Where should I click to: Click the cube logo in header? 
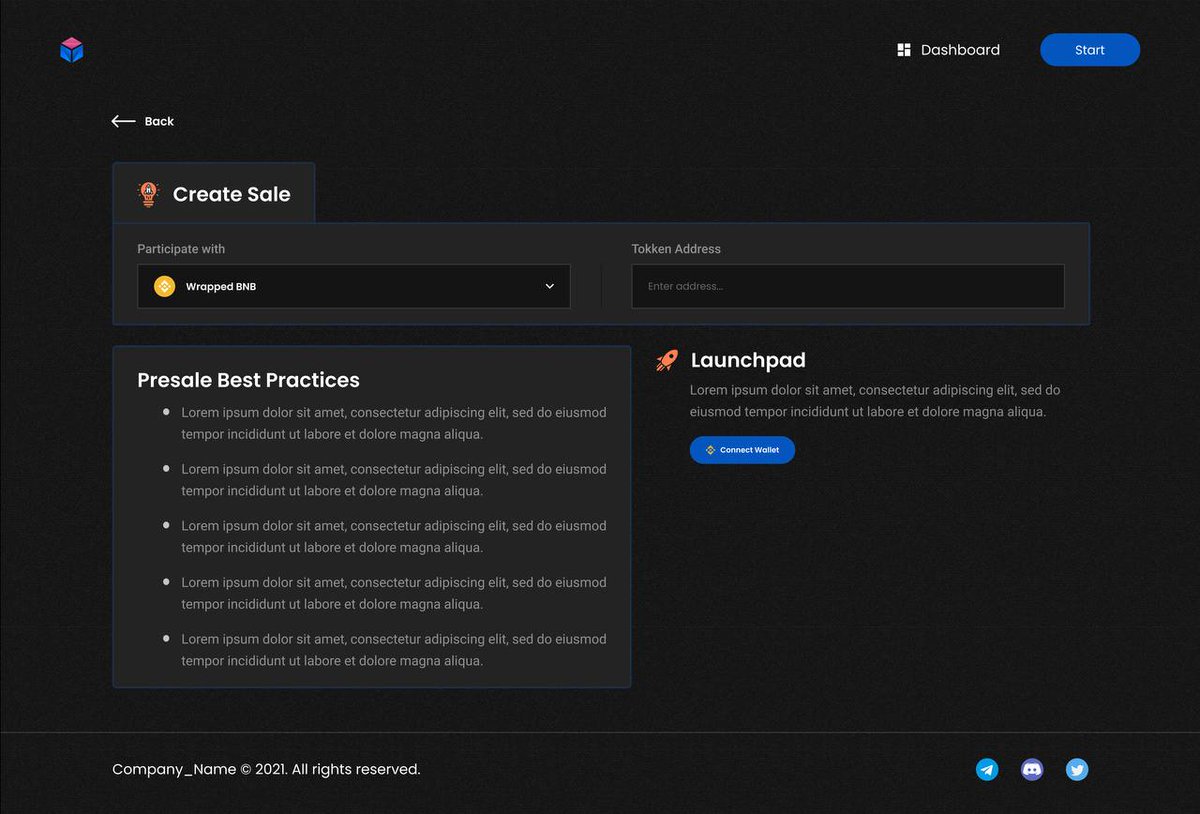pyautogui.click(x=71, y=50)
